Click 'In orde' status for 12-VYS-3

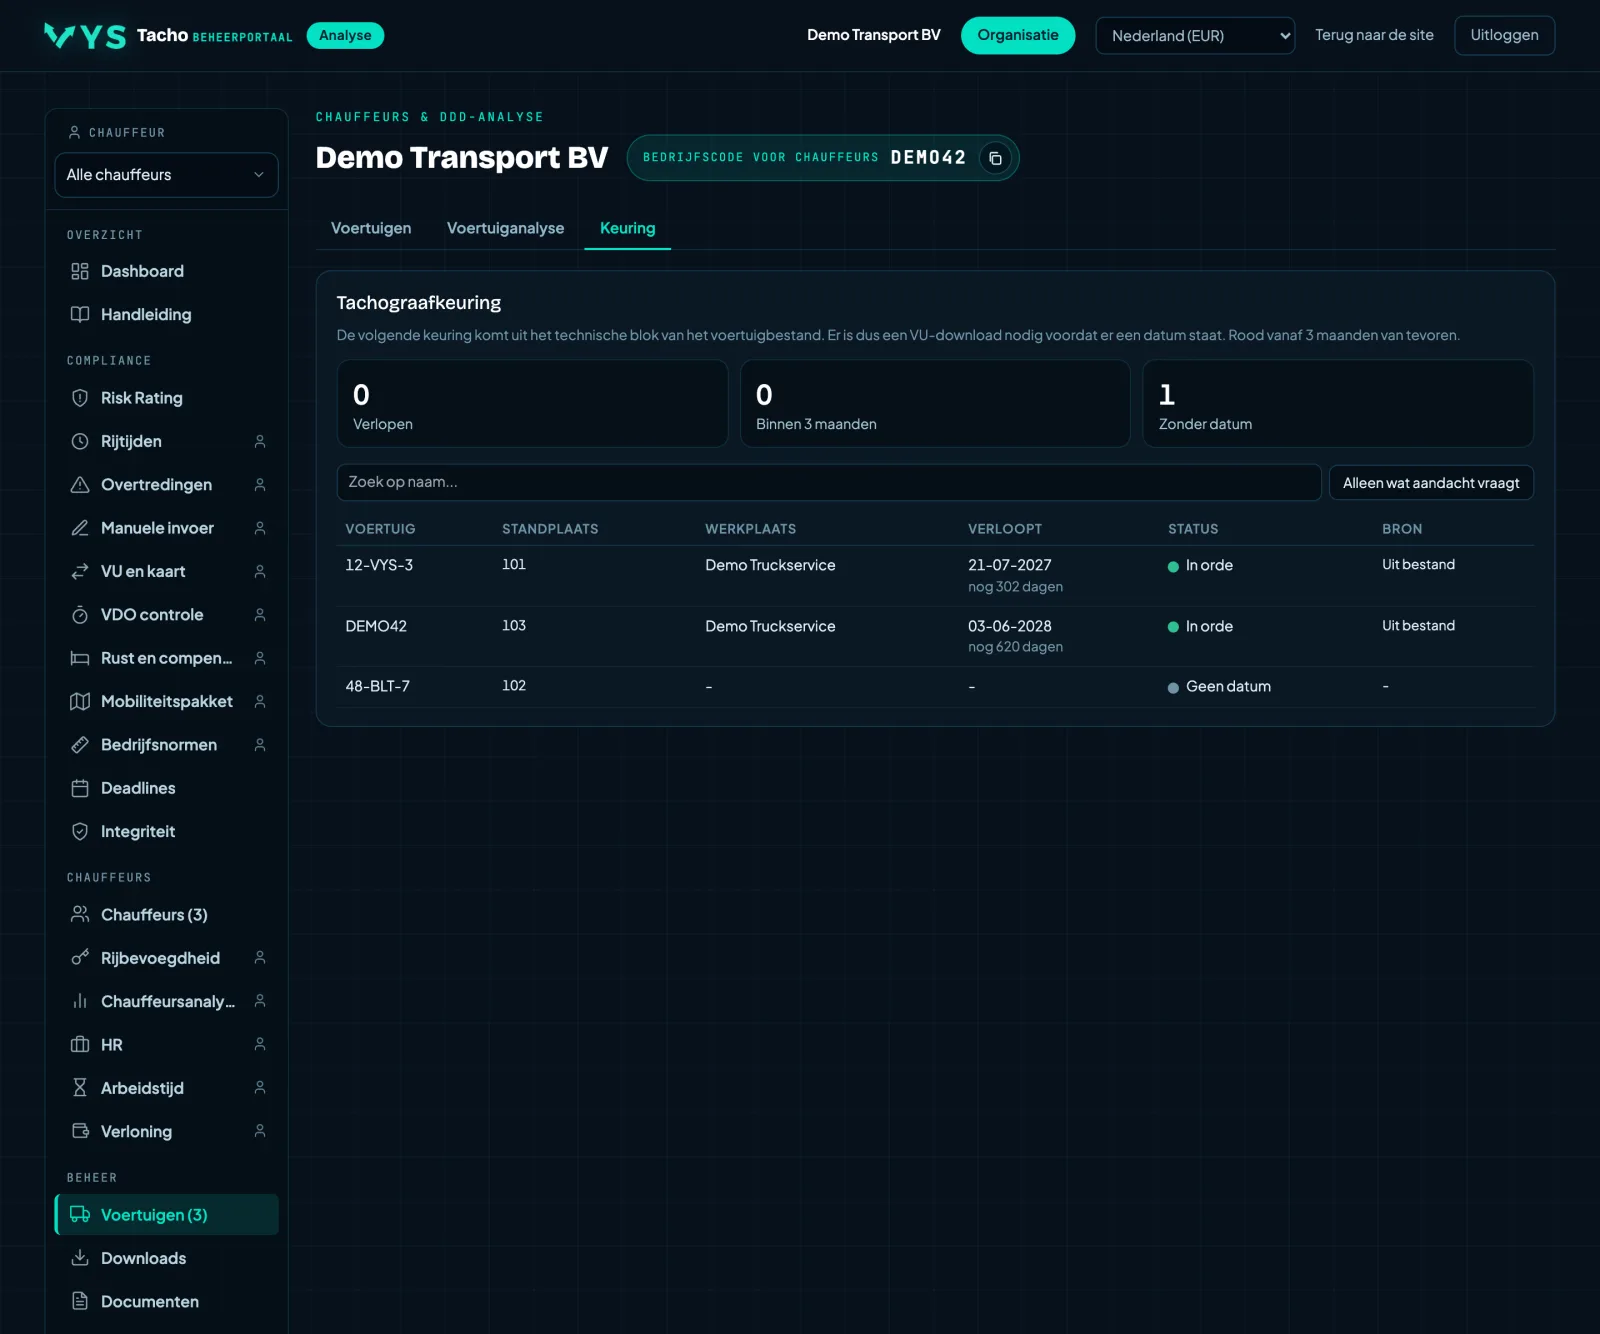pyautogui.click(x=1200, y=565)
